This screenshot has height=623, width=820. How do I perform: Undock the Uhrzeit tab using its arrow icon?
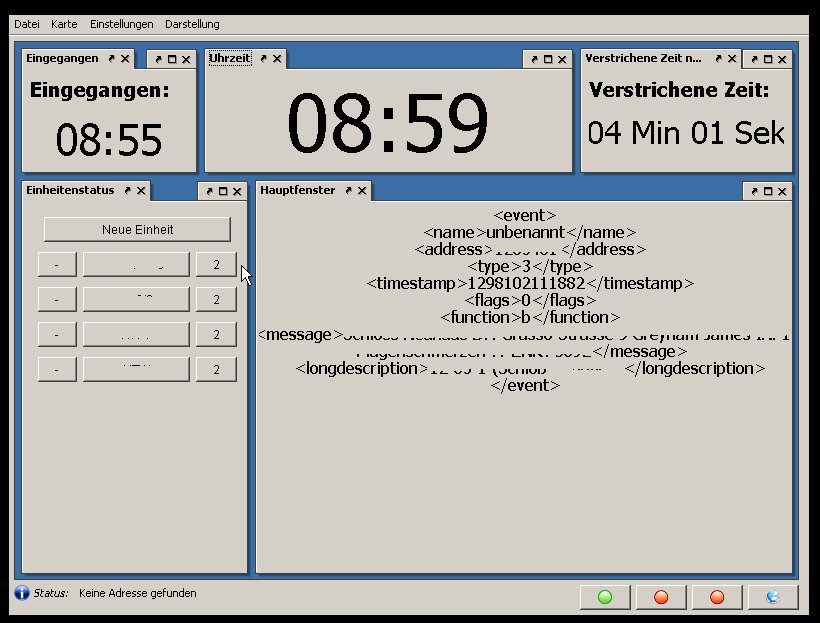point(263,59)
